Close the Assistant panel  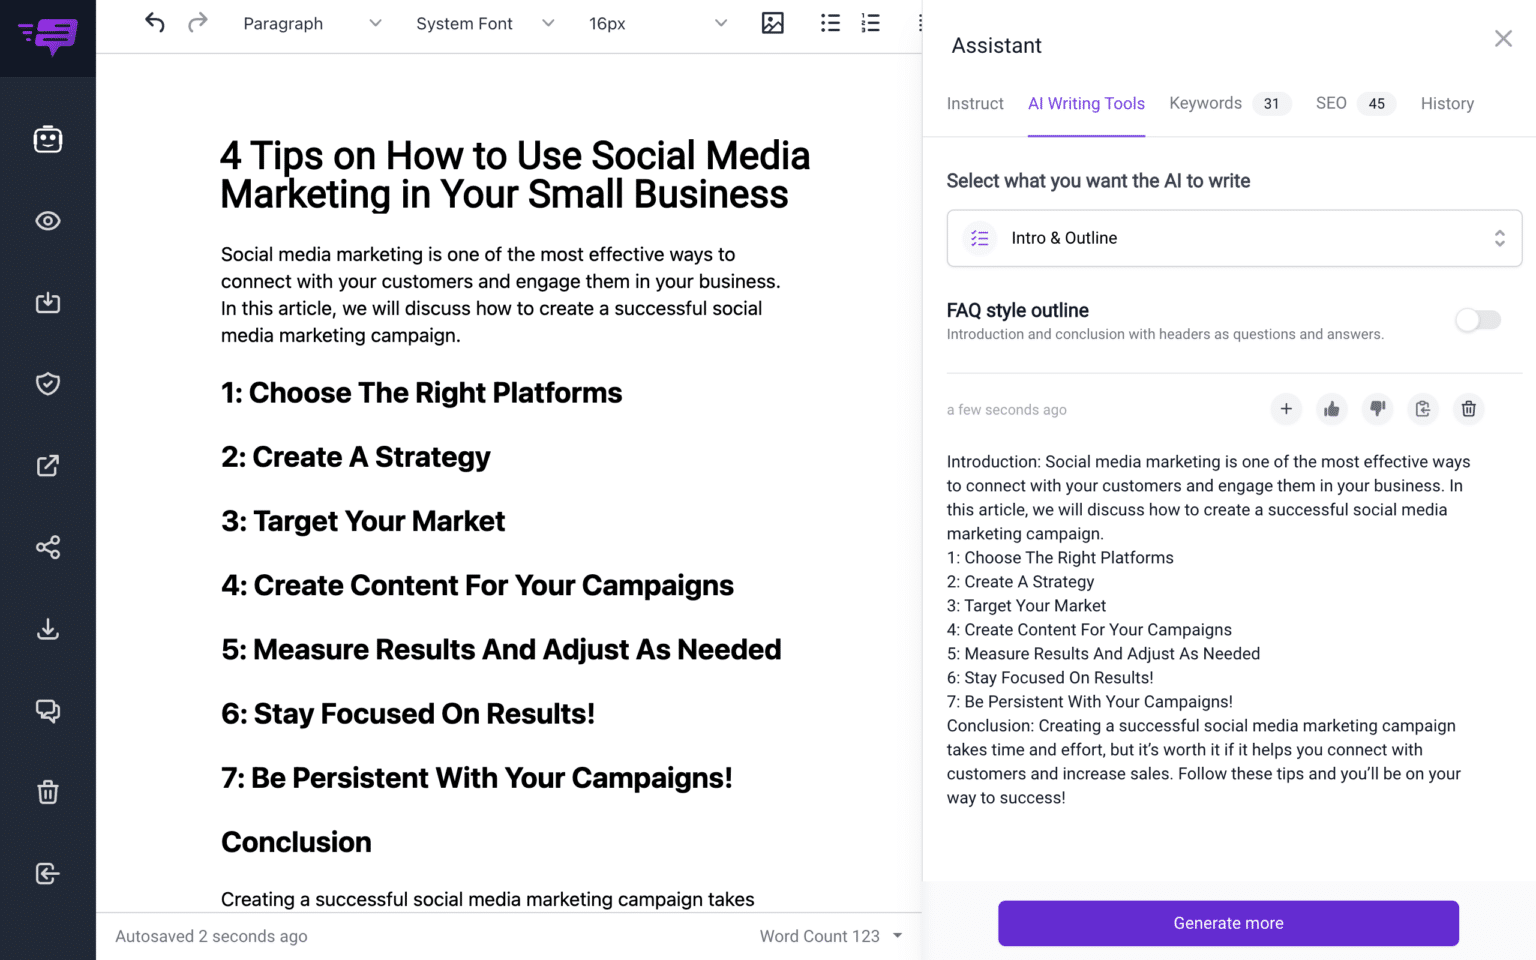coord(1503,38)
